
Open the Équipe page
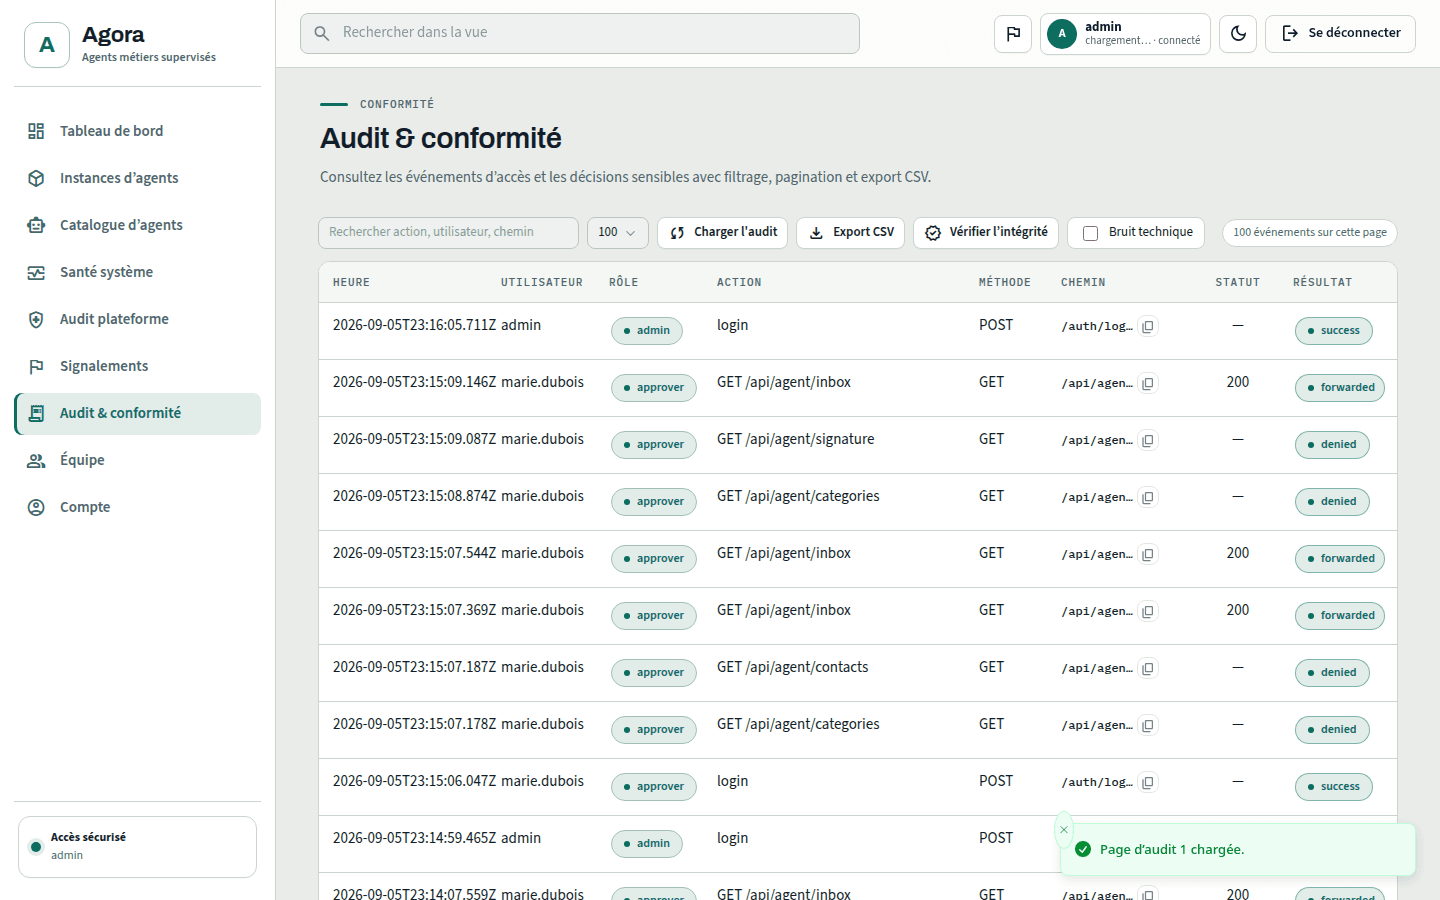137,460
